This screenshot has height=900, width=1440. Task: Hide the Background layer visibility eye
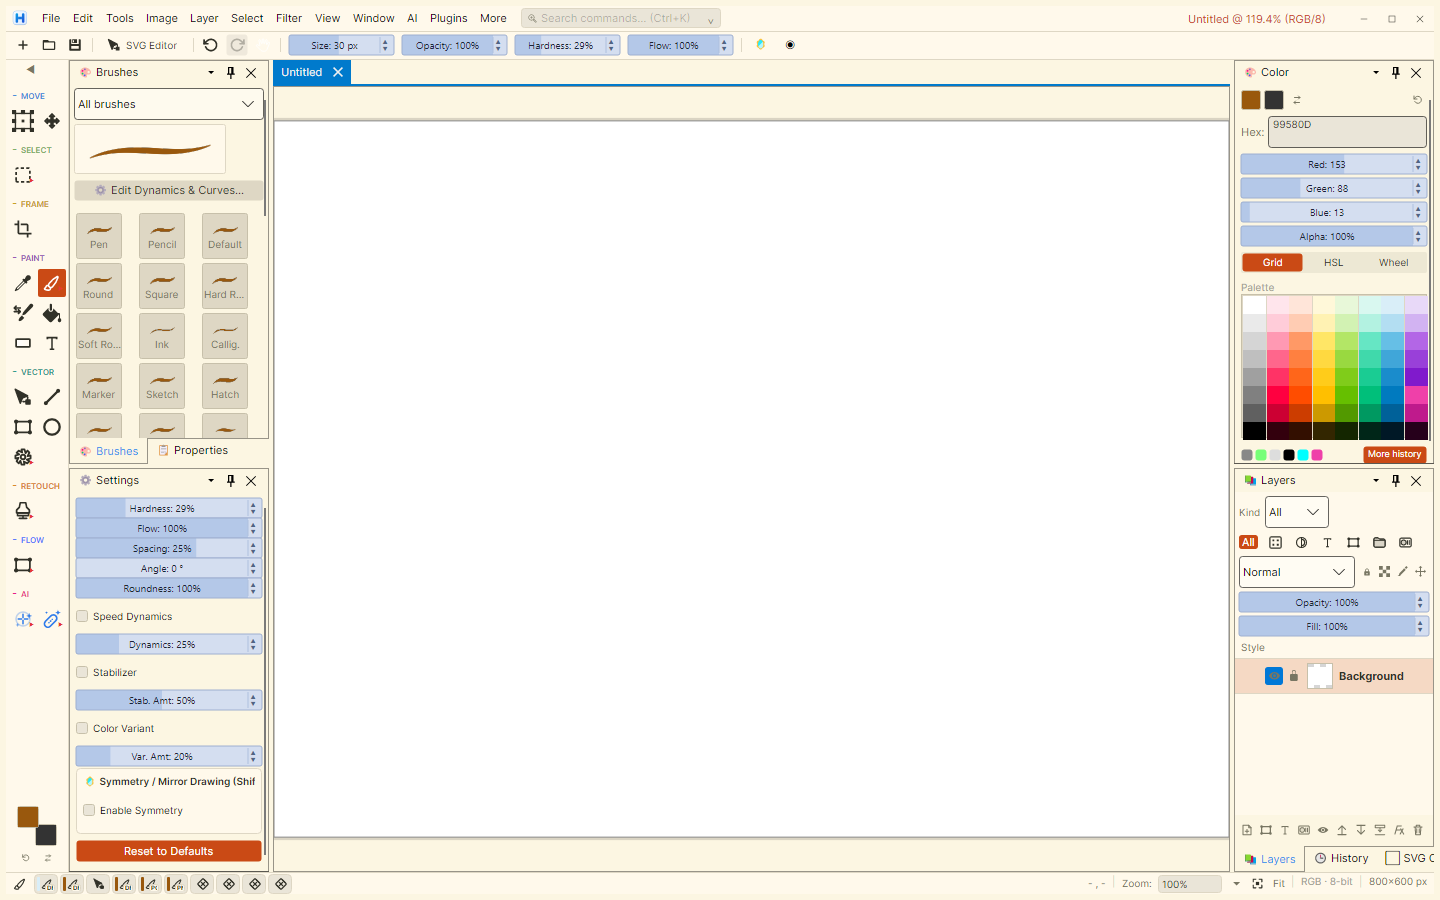click(x=1274, y=676)
